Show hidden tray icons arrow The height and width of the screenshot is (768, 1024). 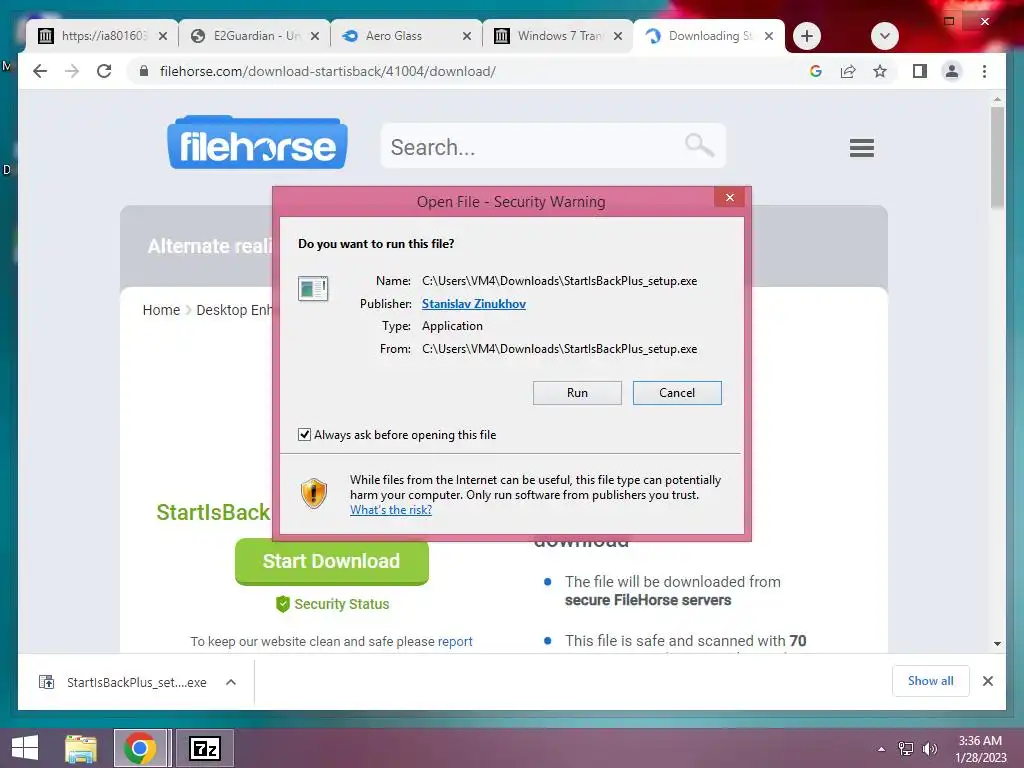click(x=881, y=749)
